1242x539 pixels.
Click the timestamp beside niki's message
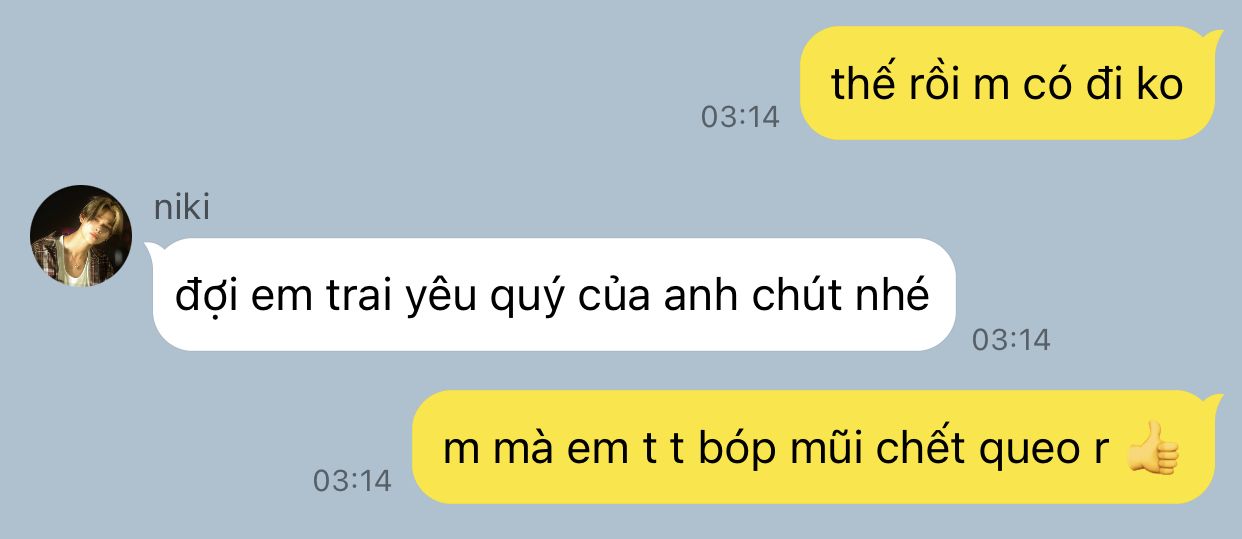point(1011,340)
